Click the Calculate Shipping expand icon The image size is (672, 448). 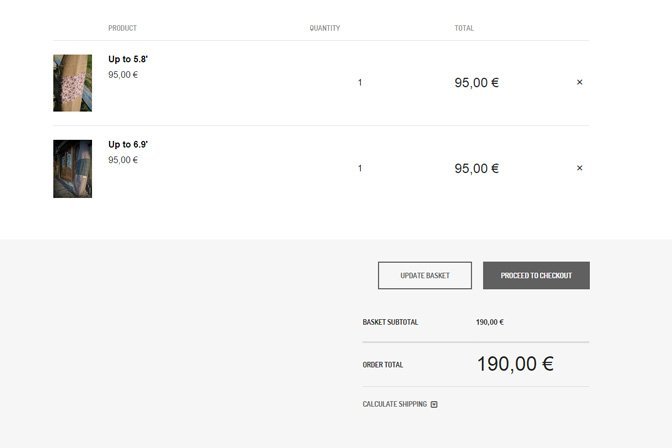pos(434,404)
